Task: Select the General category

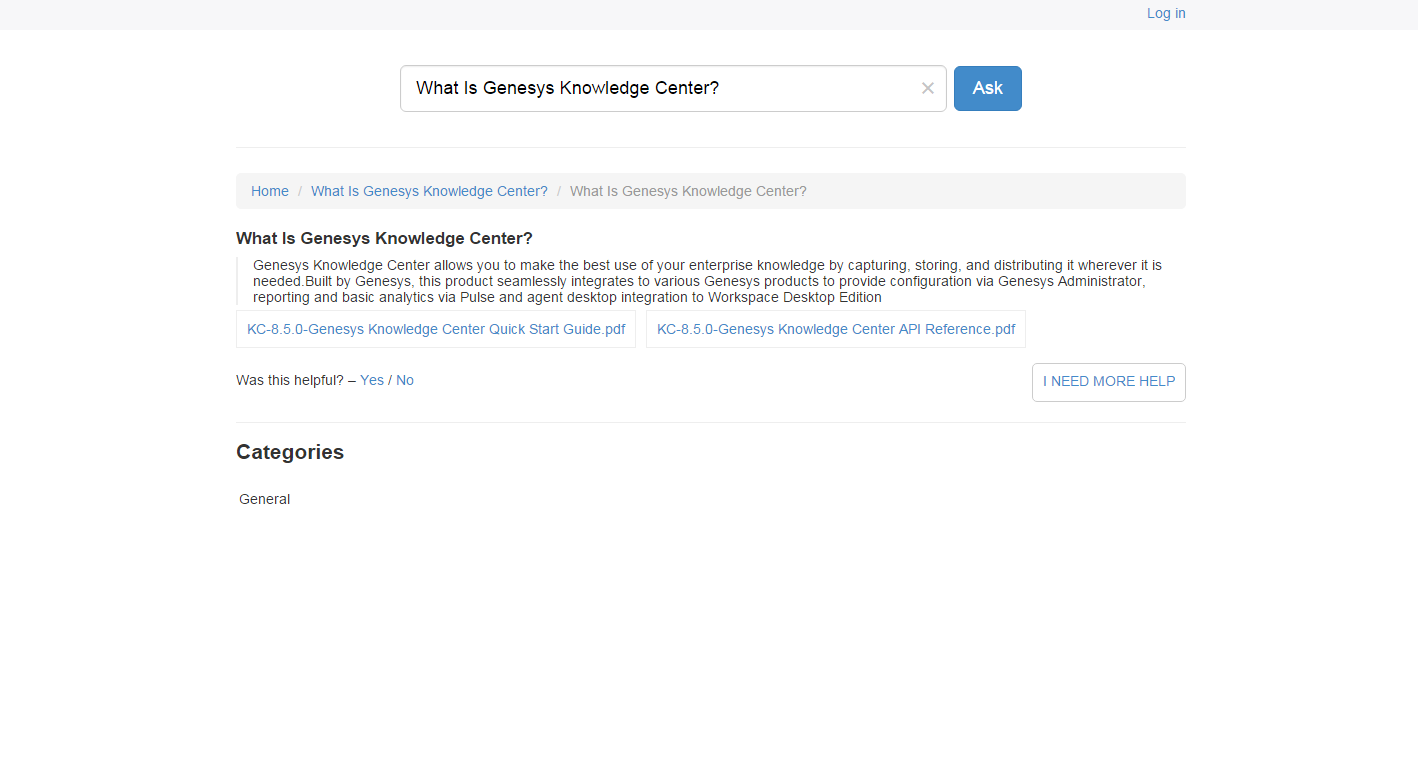Action: point(264,499)
